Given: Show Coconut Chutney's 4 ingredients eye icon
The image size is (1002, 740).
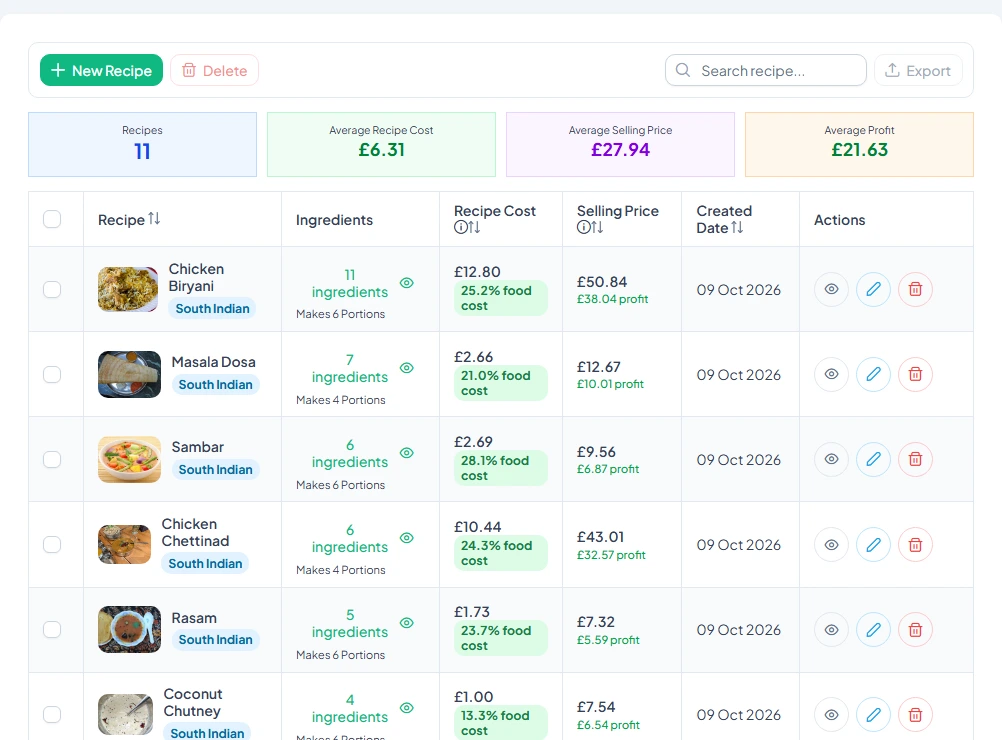Looking at the screenshot, I should (x=406, y=707).
